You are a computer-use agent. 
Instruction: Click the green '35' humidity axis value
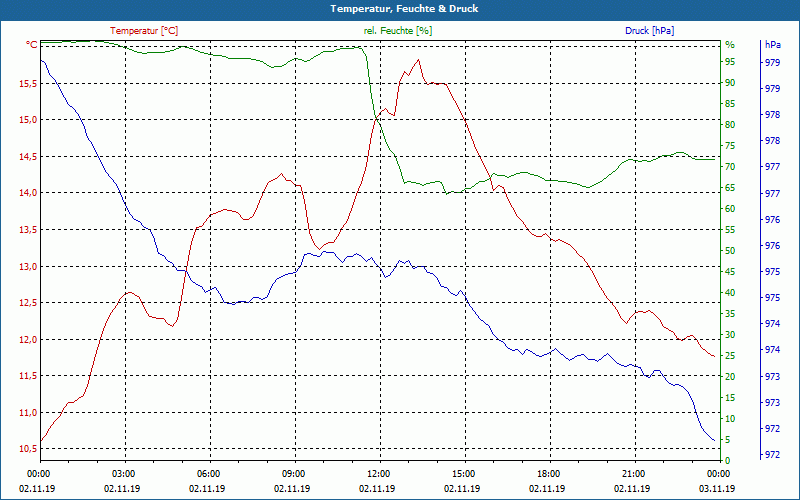coord(730,314)
